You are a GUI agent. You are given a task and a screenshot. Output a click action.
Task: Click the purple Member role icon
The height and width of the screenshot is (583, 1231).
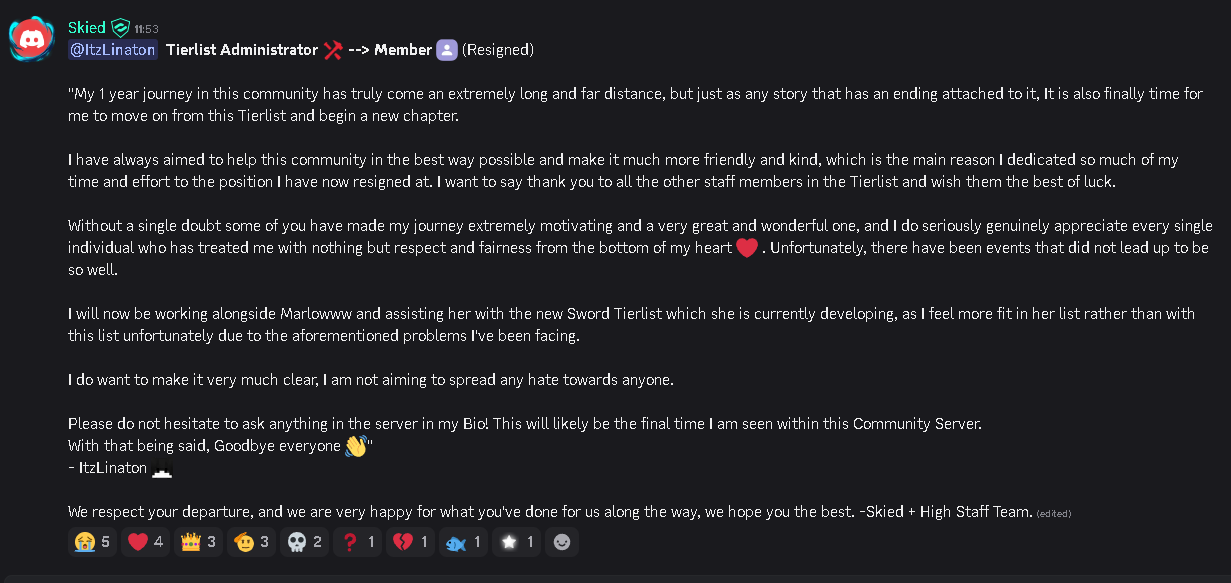click(x=447, y=50)
